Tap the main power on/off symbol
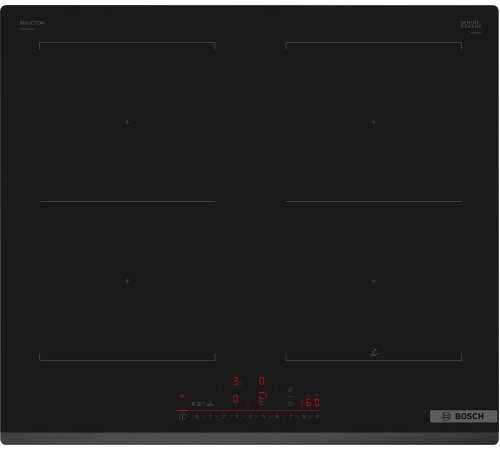This screenshot has width=500, height=450. coord(182,416)
